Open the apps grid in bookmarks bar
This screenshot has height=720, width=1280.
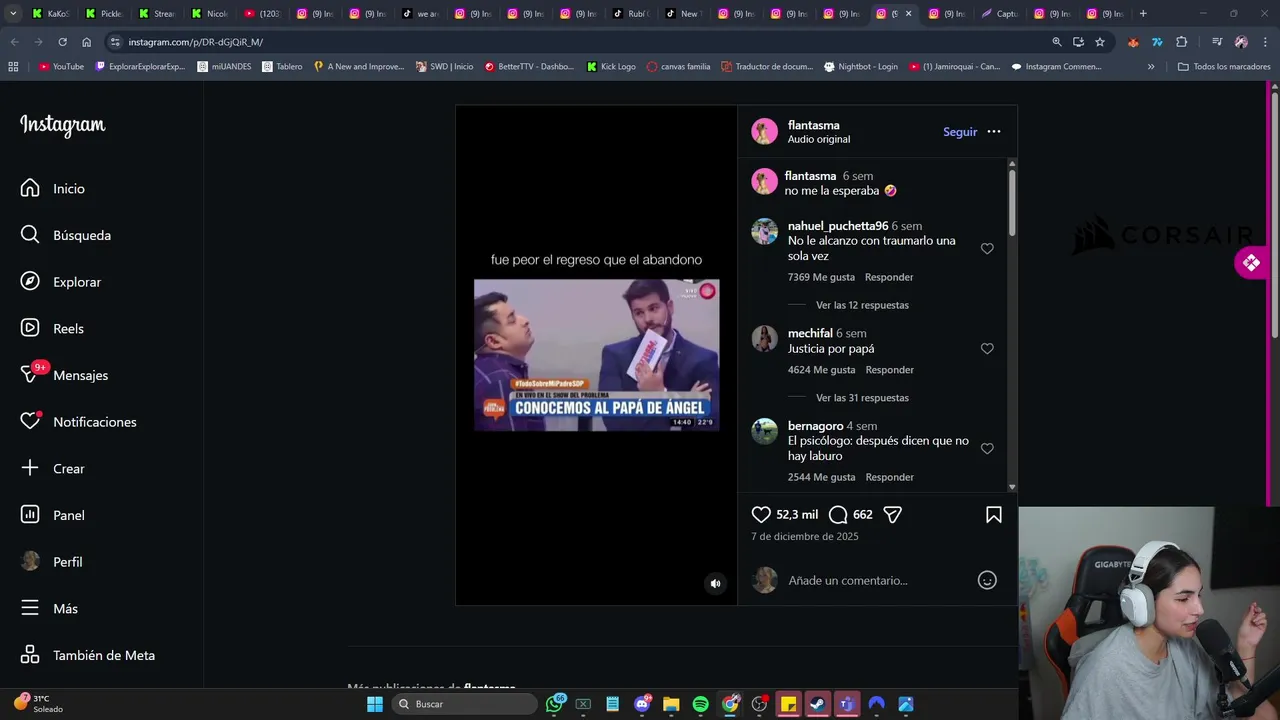(x=13, y=67)
